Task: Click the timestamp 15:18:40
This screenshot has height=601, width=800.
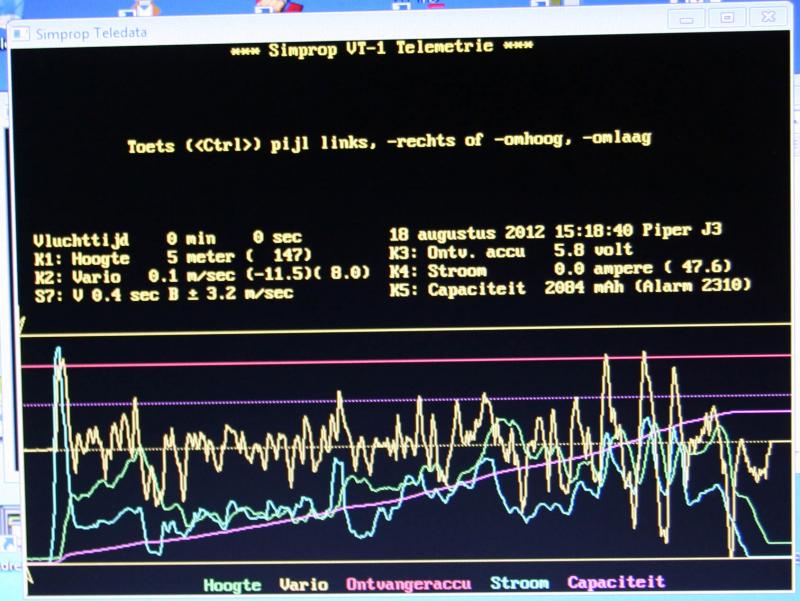Action: [x=593, y=231]
